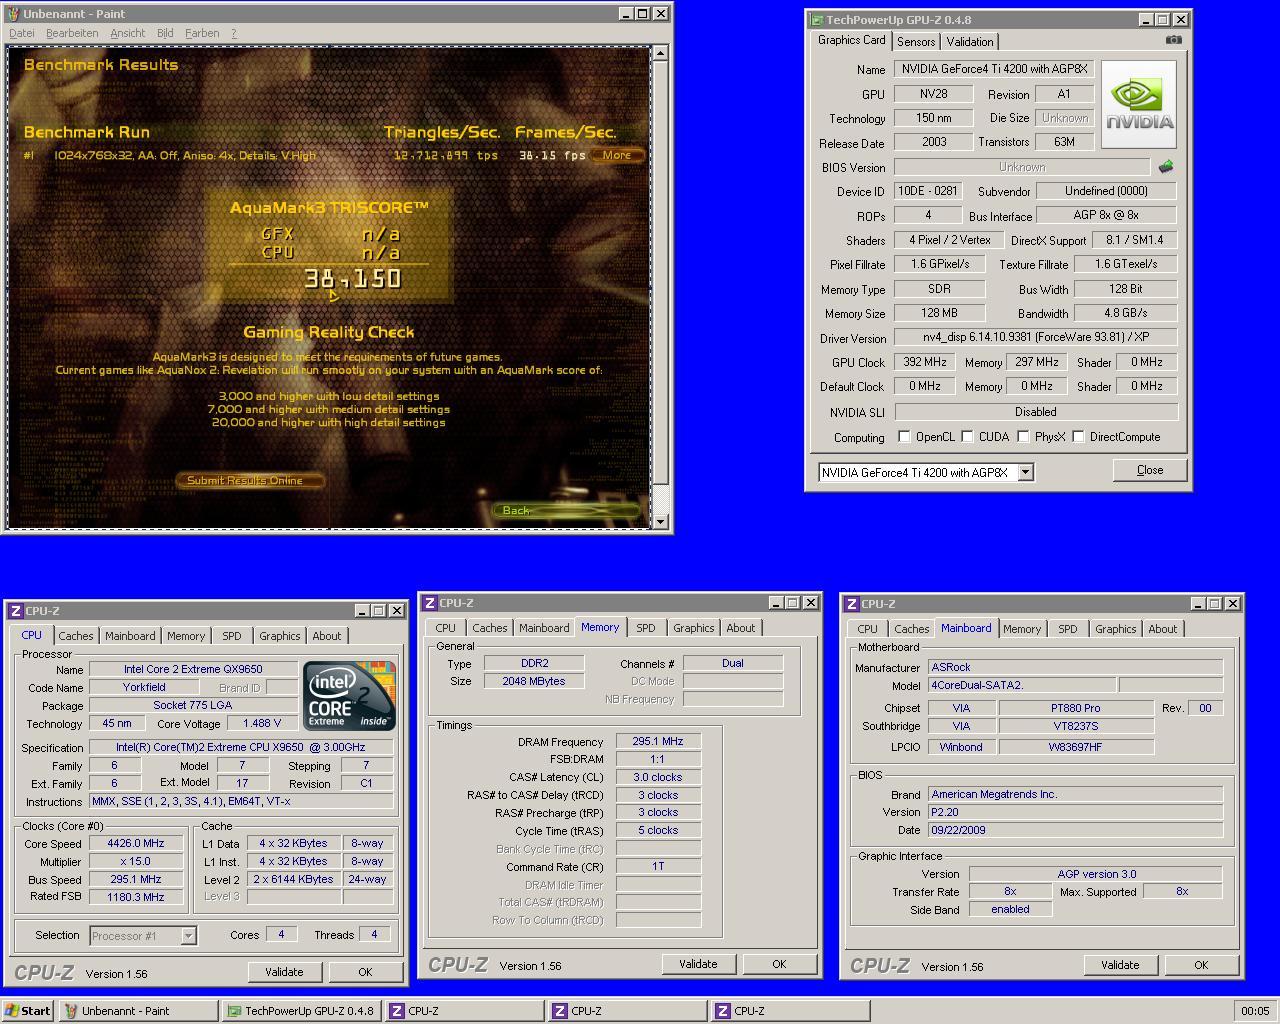Click the Core Speed value 4426.0 MHz

[136, 844]
